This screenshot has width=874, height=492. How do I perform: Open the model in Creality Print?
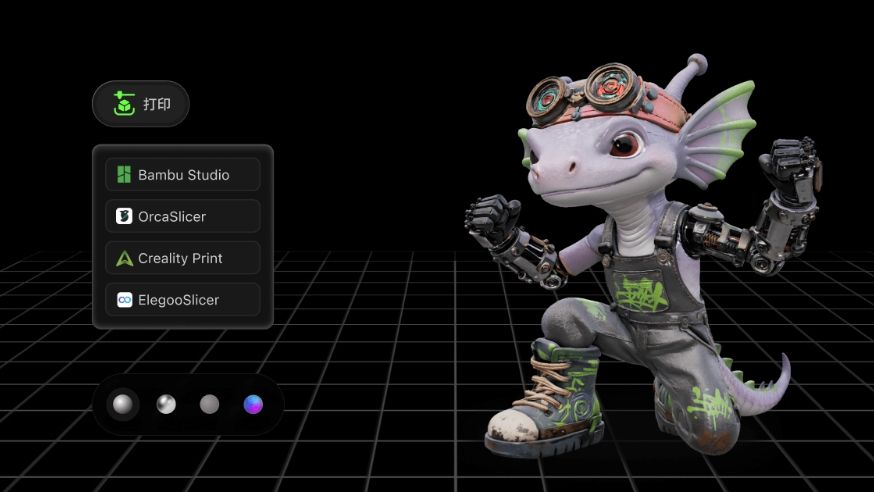pos(183,258)
